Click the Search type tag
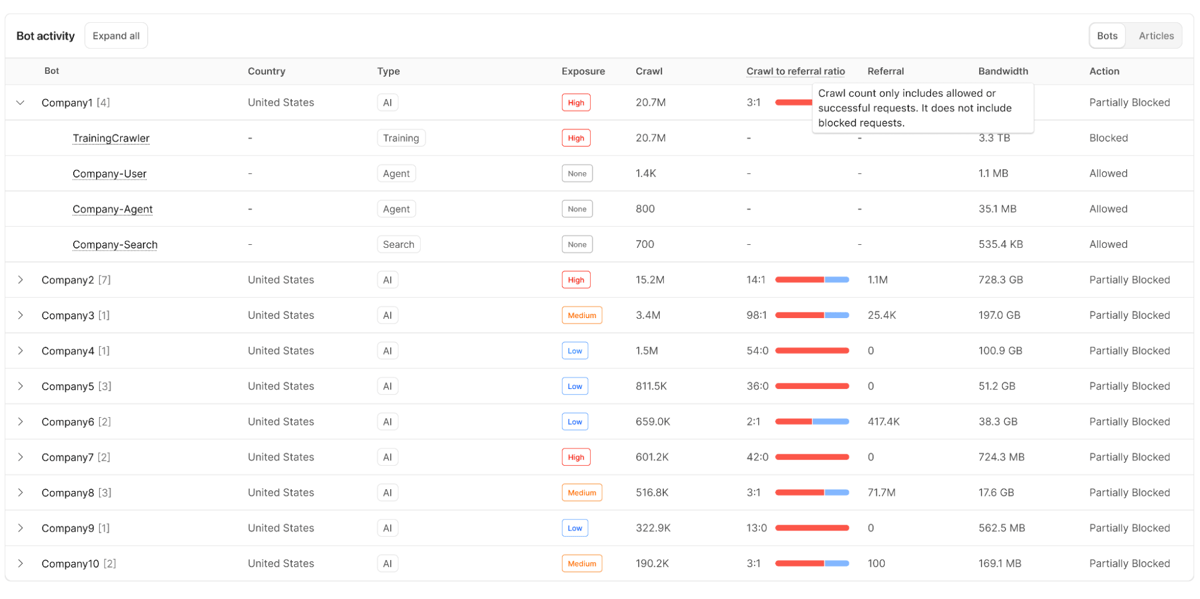 pos(398,245)
